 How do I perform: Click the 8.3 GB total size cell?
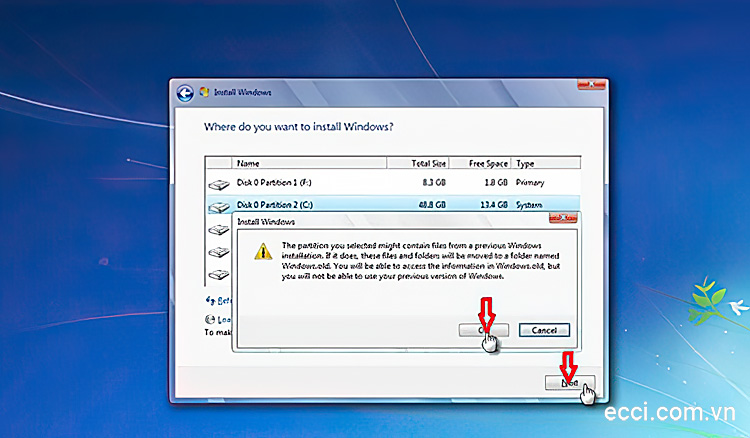(x=434, y=183)
